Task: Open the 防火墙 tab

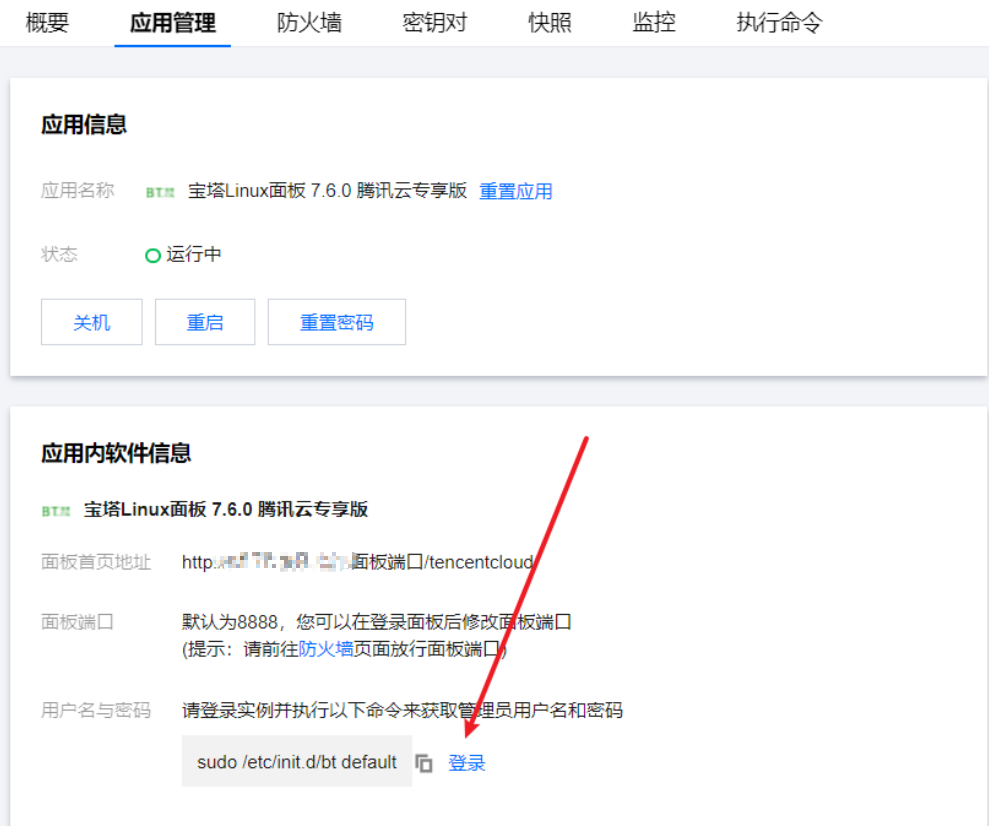Action: click(309, 23)
